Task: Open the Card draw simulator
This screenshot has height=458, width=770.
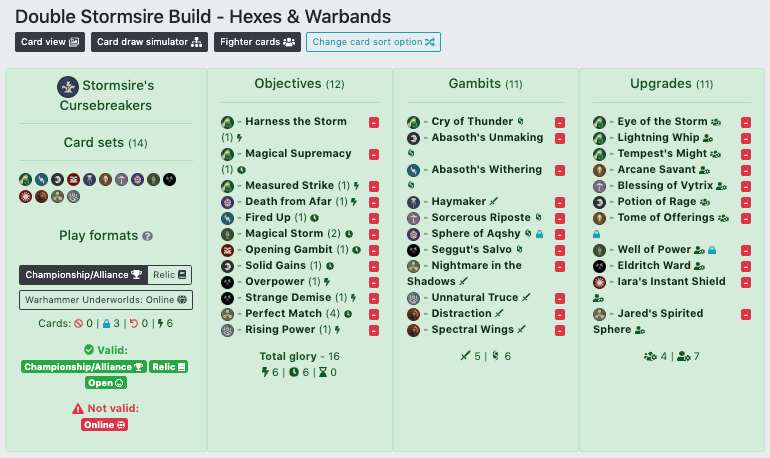Action: point(149,42)
